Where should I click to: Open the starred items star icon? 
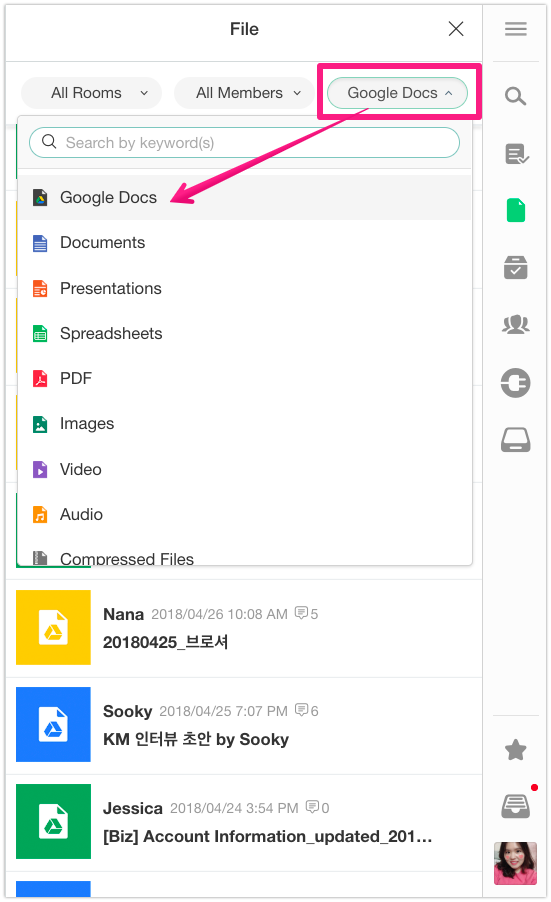(515, 750)
